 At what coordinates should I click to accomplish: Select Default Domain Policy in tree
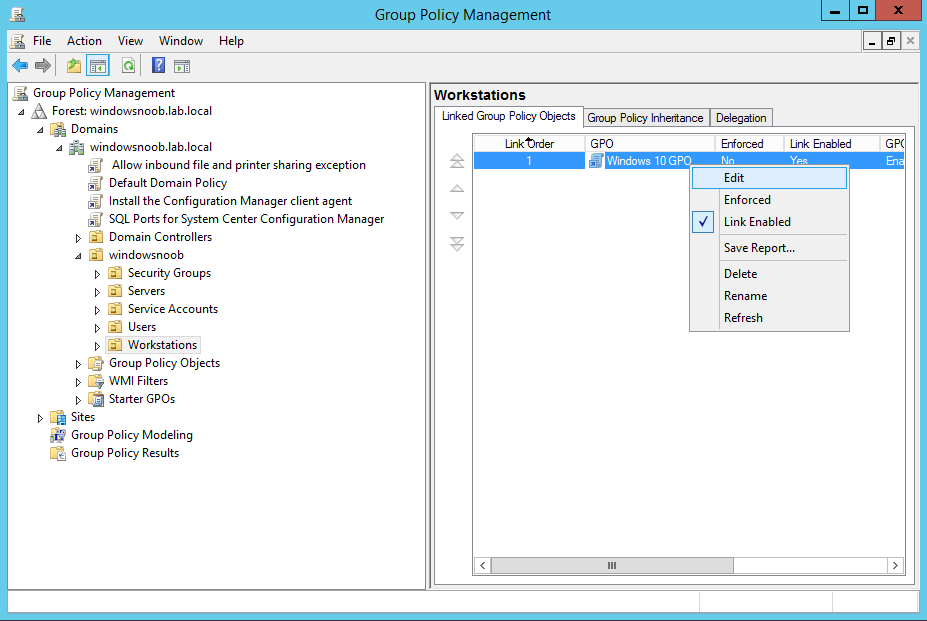[x=167, y=183]
